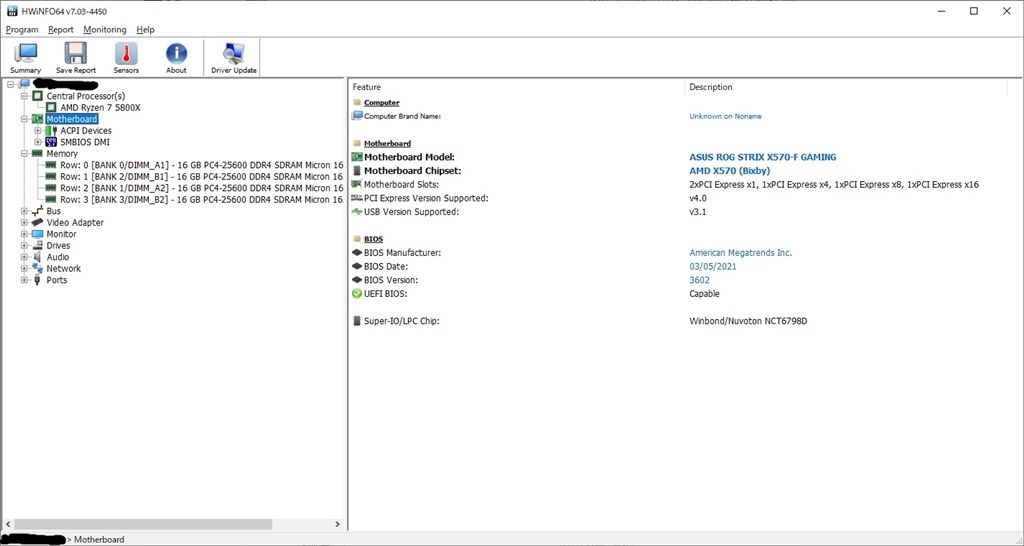Open the Summary toolbar icon
Image resolution: width=1024 pixels, height=546 pixels.
coord(25,57)
